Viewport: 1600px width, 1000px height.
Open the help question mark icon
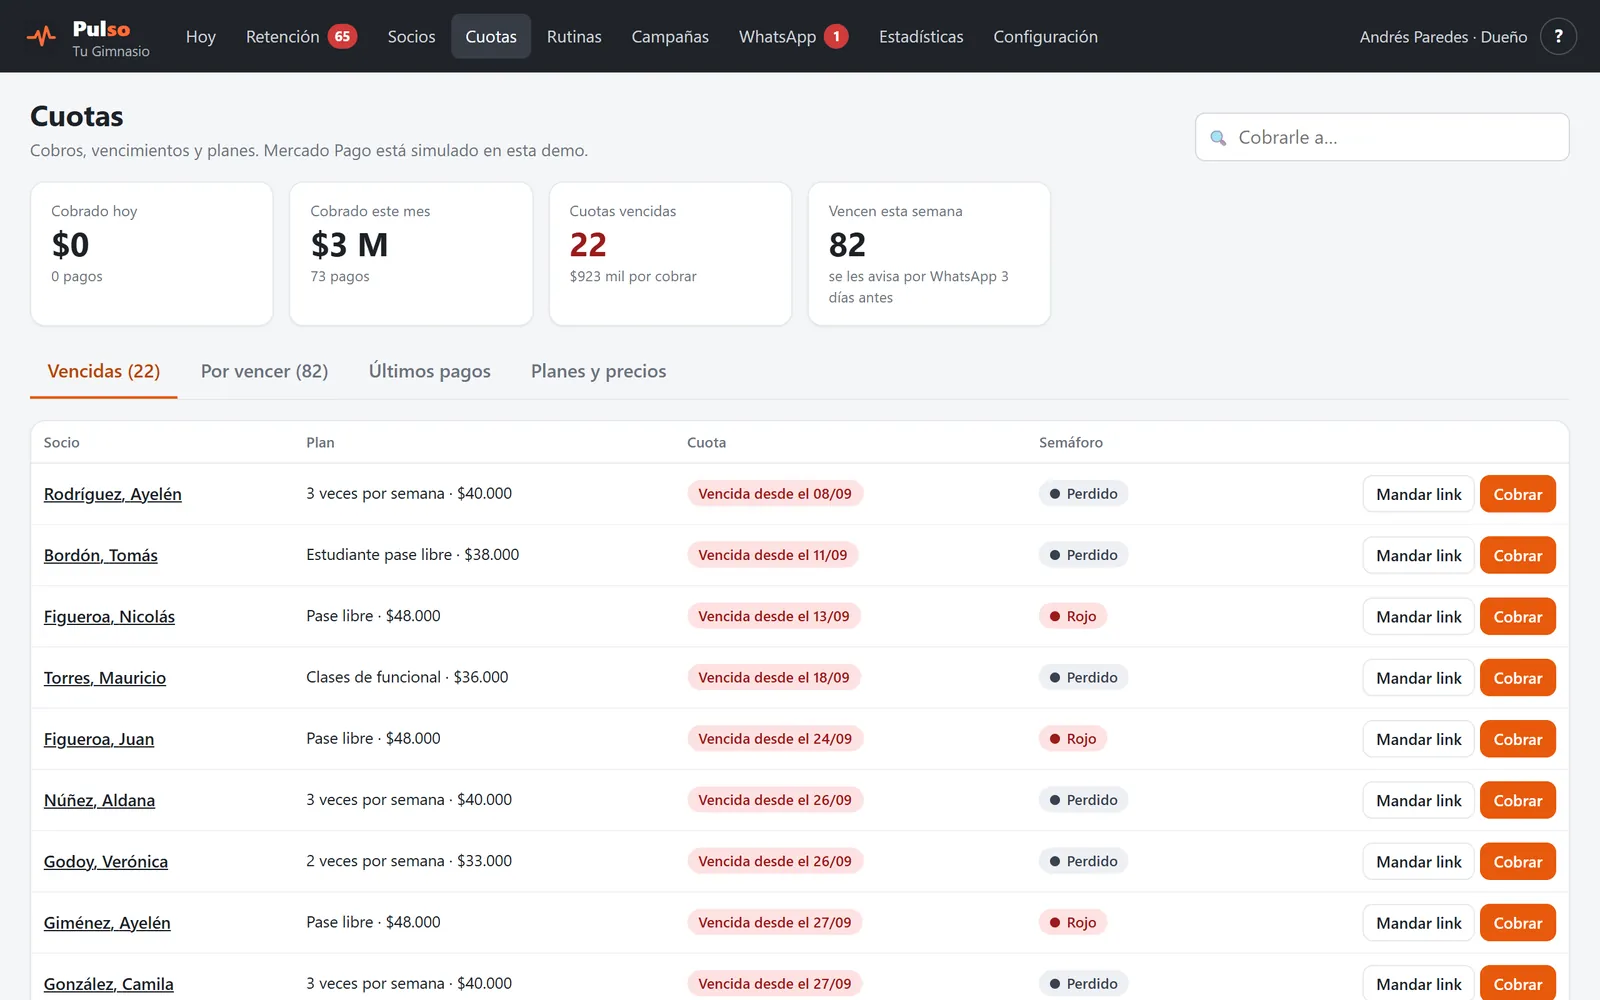pyautogui.click(x=1558, y=36)
